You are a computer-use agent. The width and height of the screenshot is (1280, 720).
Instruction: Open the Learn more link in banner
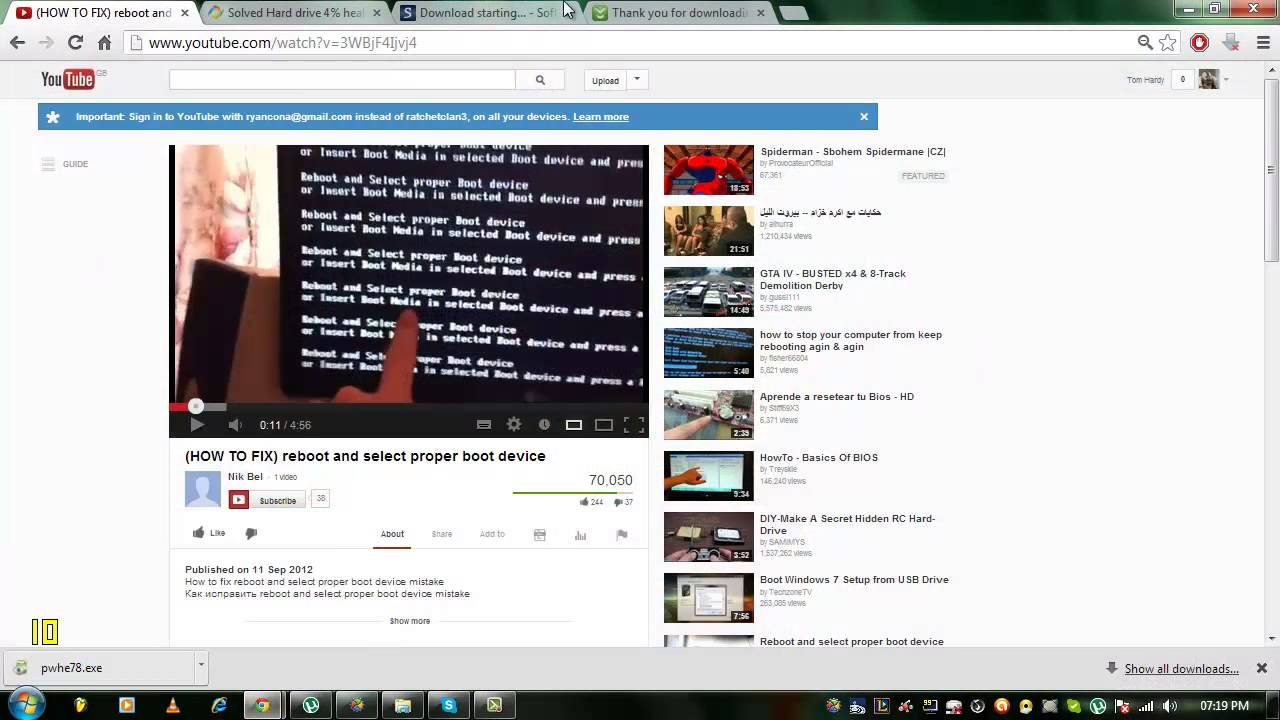(x=601, y=117)
